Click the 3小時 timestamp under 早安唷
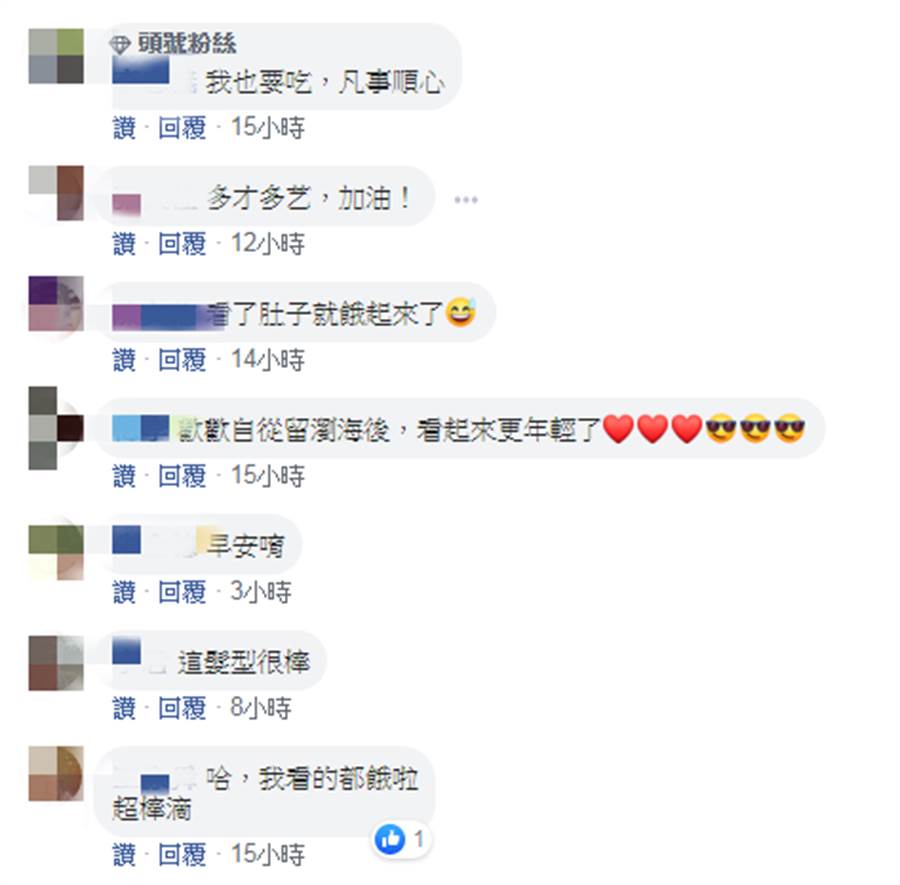 coord(261,592)
